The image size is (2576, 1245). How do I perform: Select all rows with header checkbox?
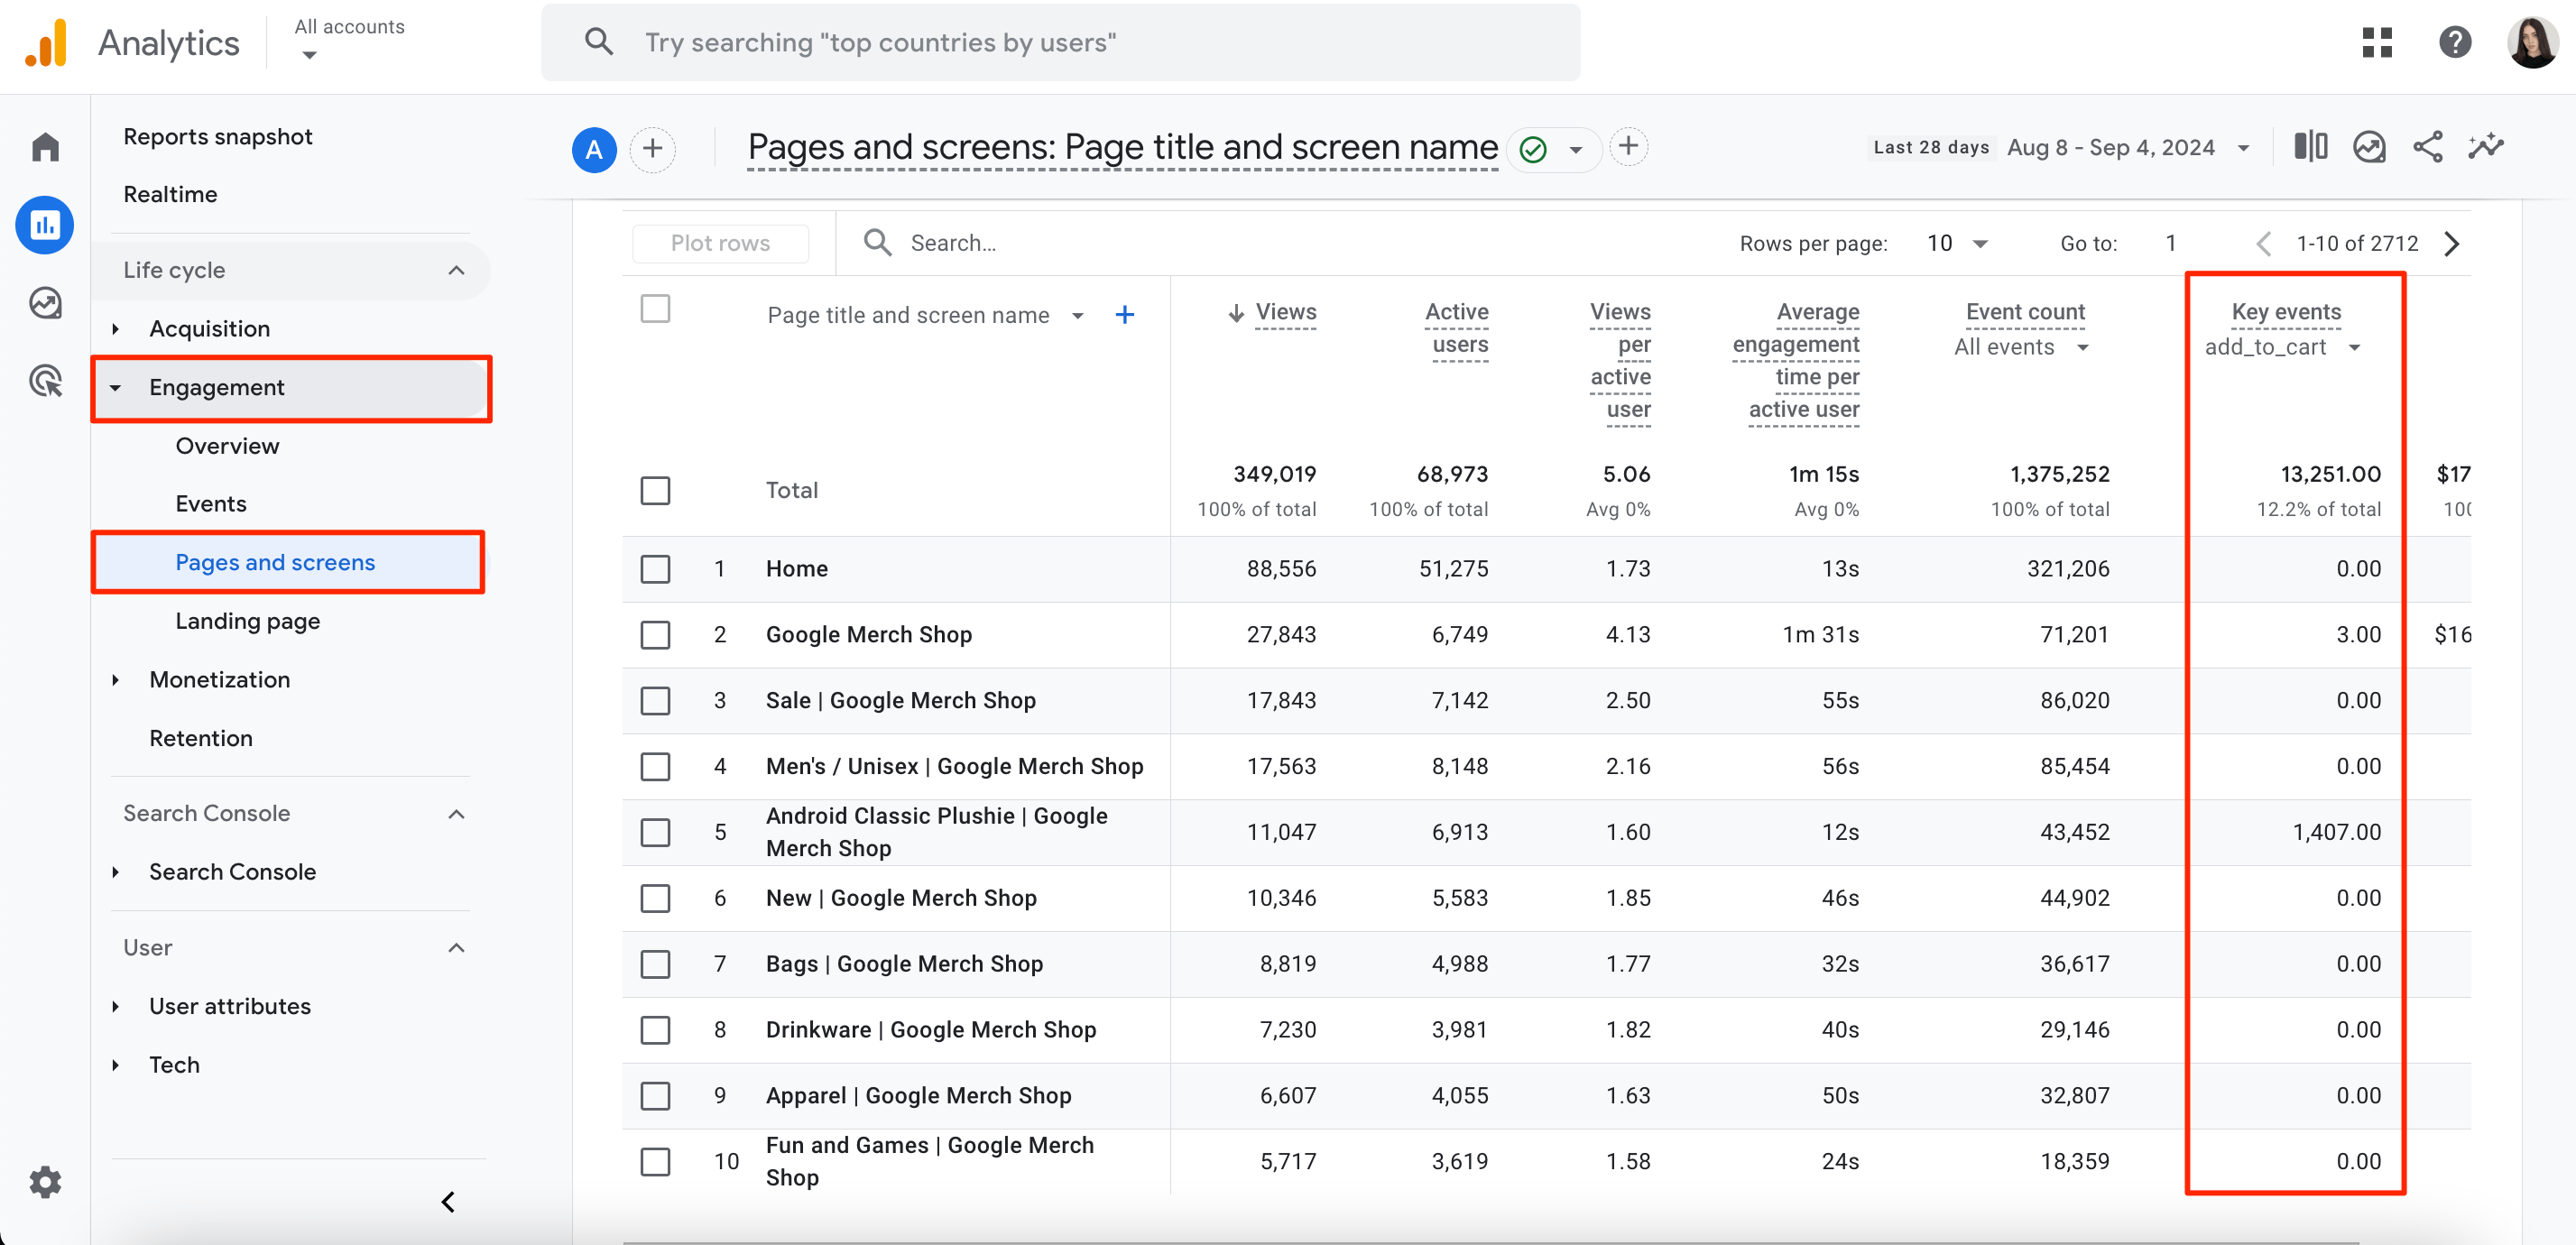pos(655,309)
